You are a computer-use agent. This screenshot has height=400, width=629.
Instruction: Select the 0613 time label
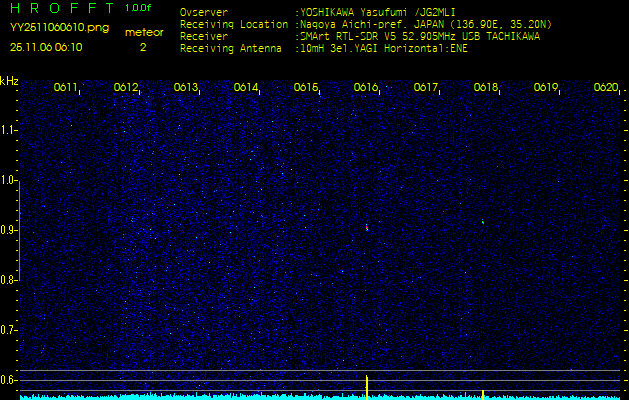click(x=186, y=88)
